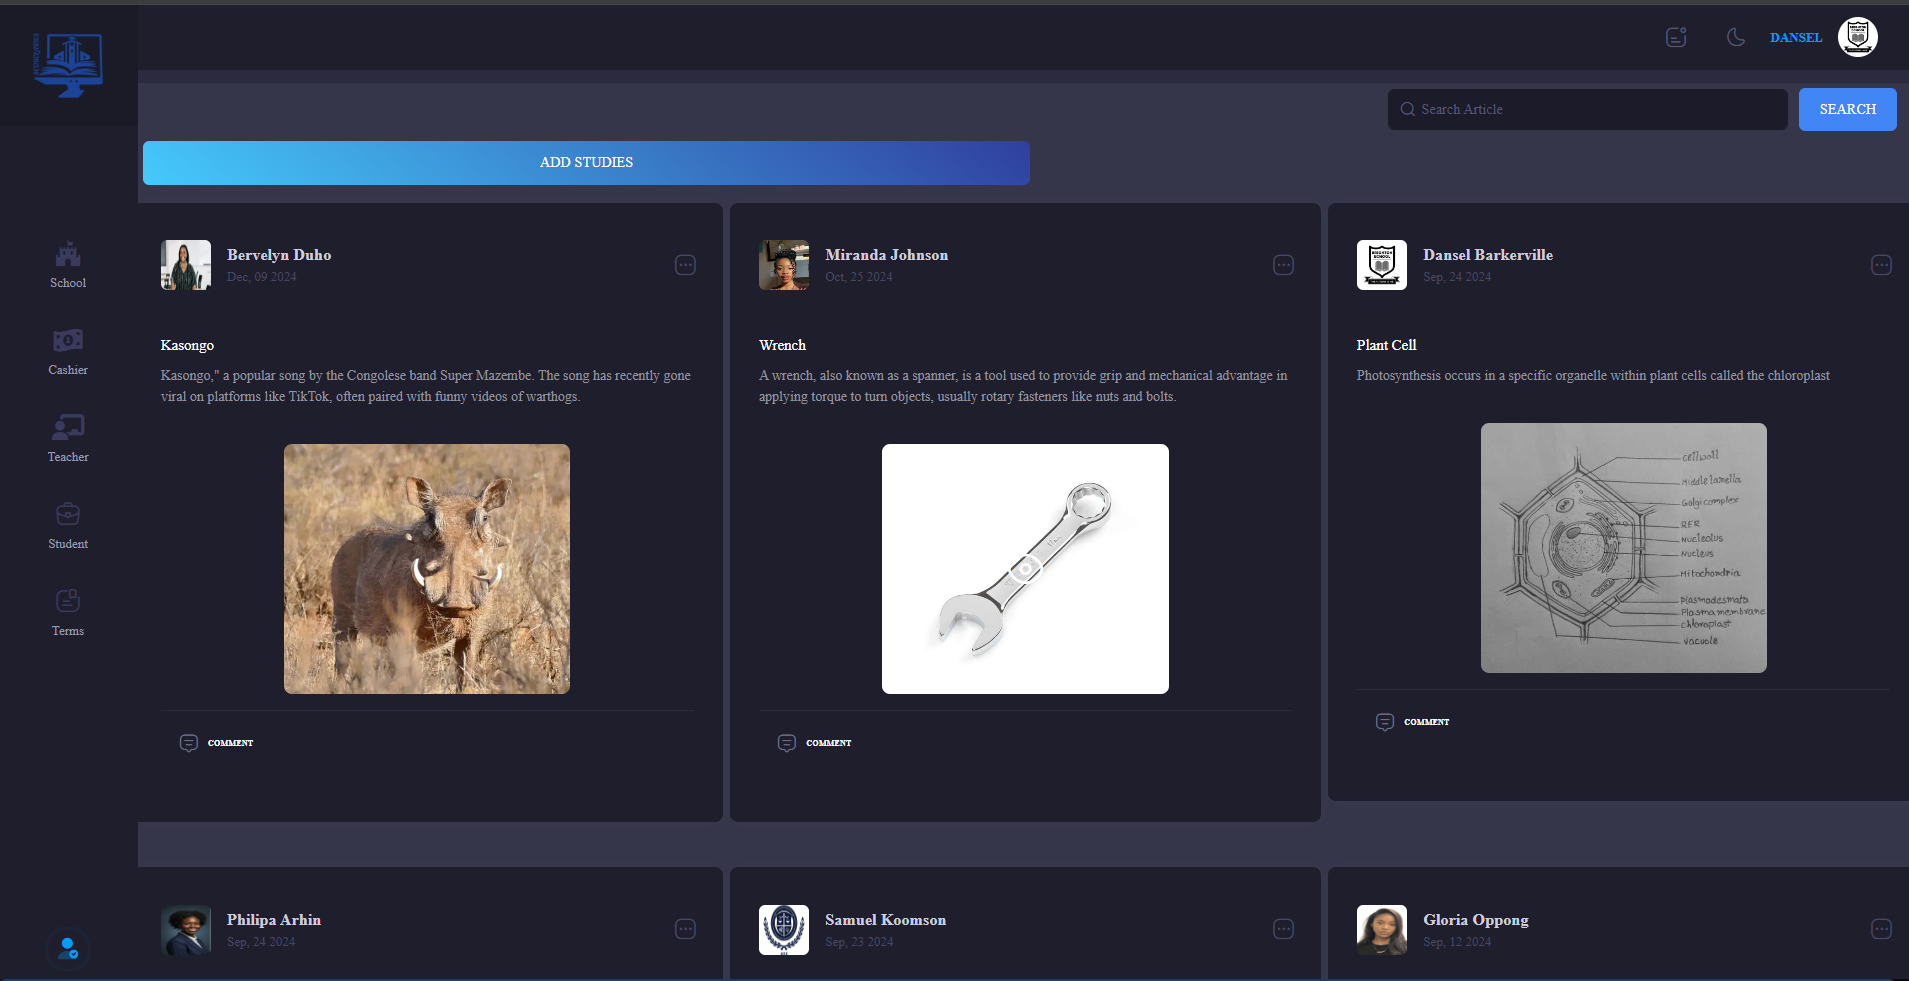Screen dimensions: 1909x981
Task: Focus the Search Article input field
Action: point(1596,110)
